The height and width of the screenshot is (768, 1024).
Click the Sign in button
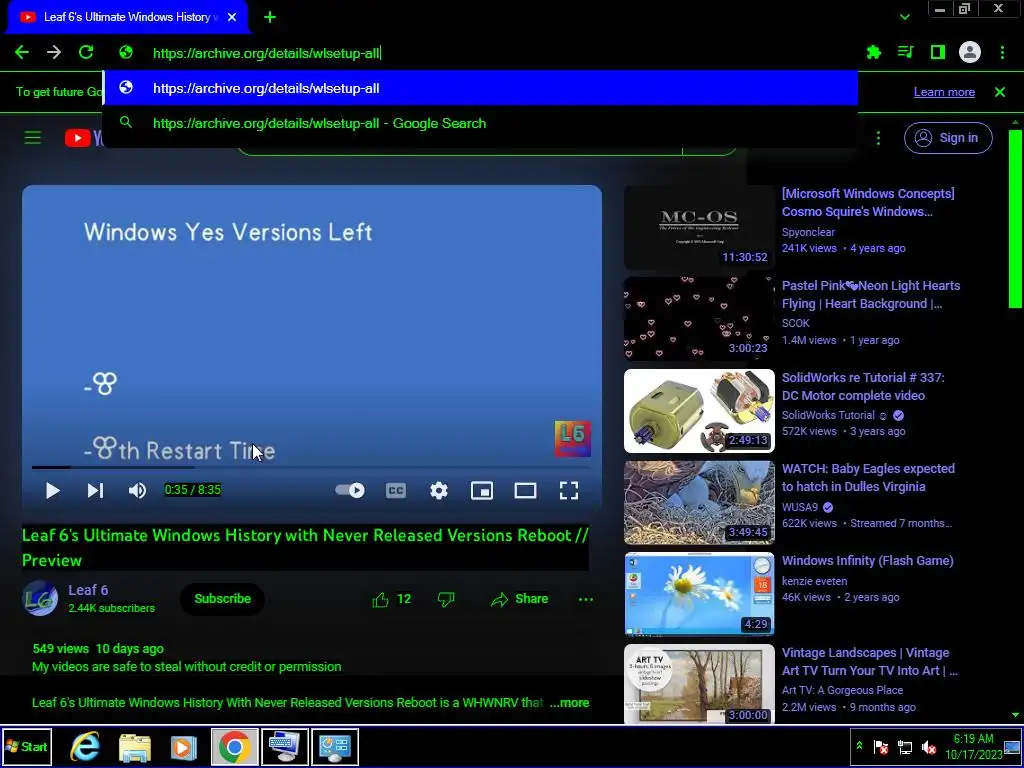tap(948, 138)
